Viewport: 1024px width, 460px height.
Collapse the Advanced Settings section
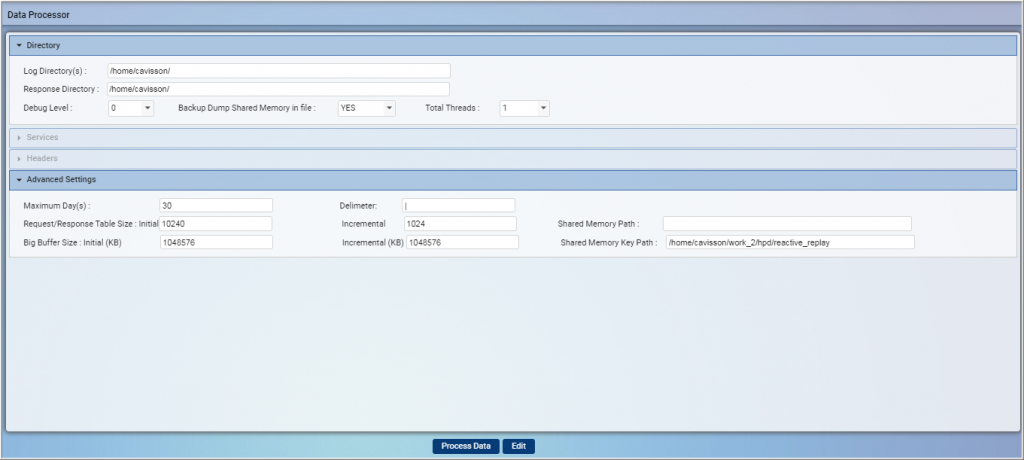19,180
